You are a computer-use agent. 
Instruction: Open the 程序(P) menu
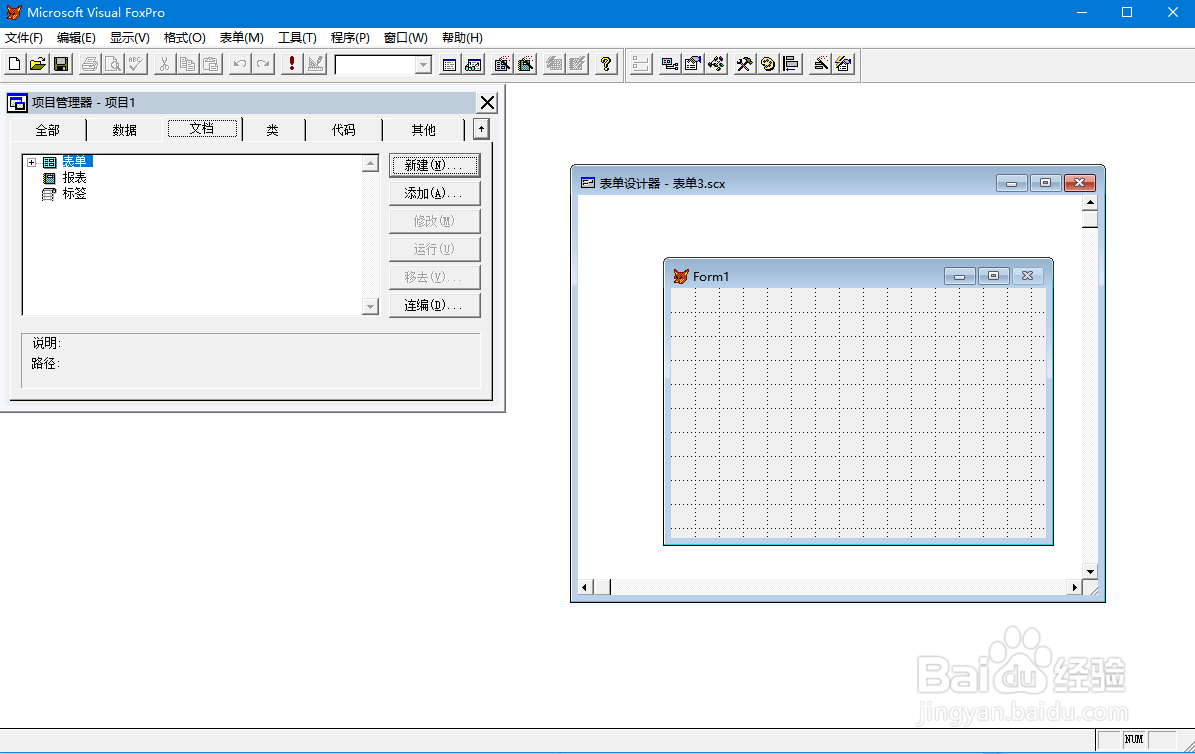click(350, 37)
